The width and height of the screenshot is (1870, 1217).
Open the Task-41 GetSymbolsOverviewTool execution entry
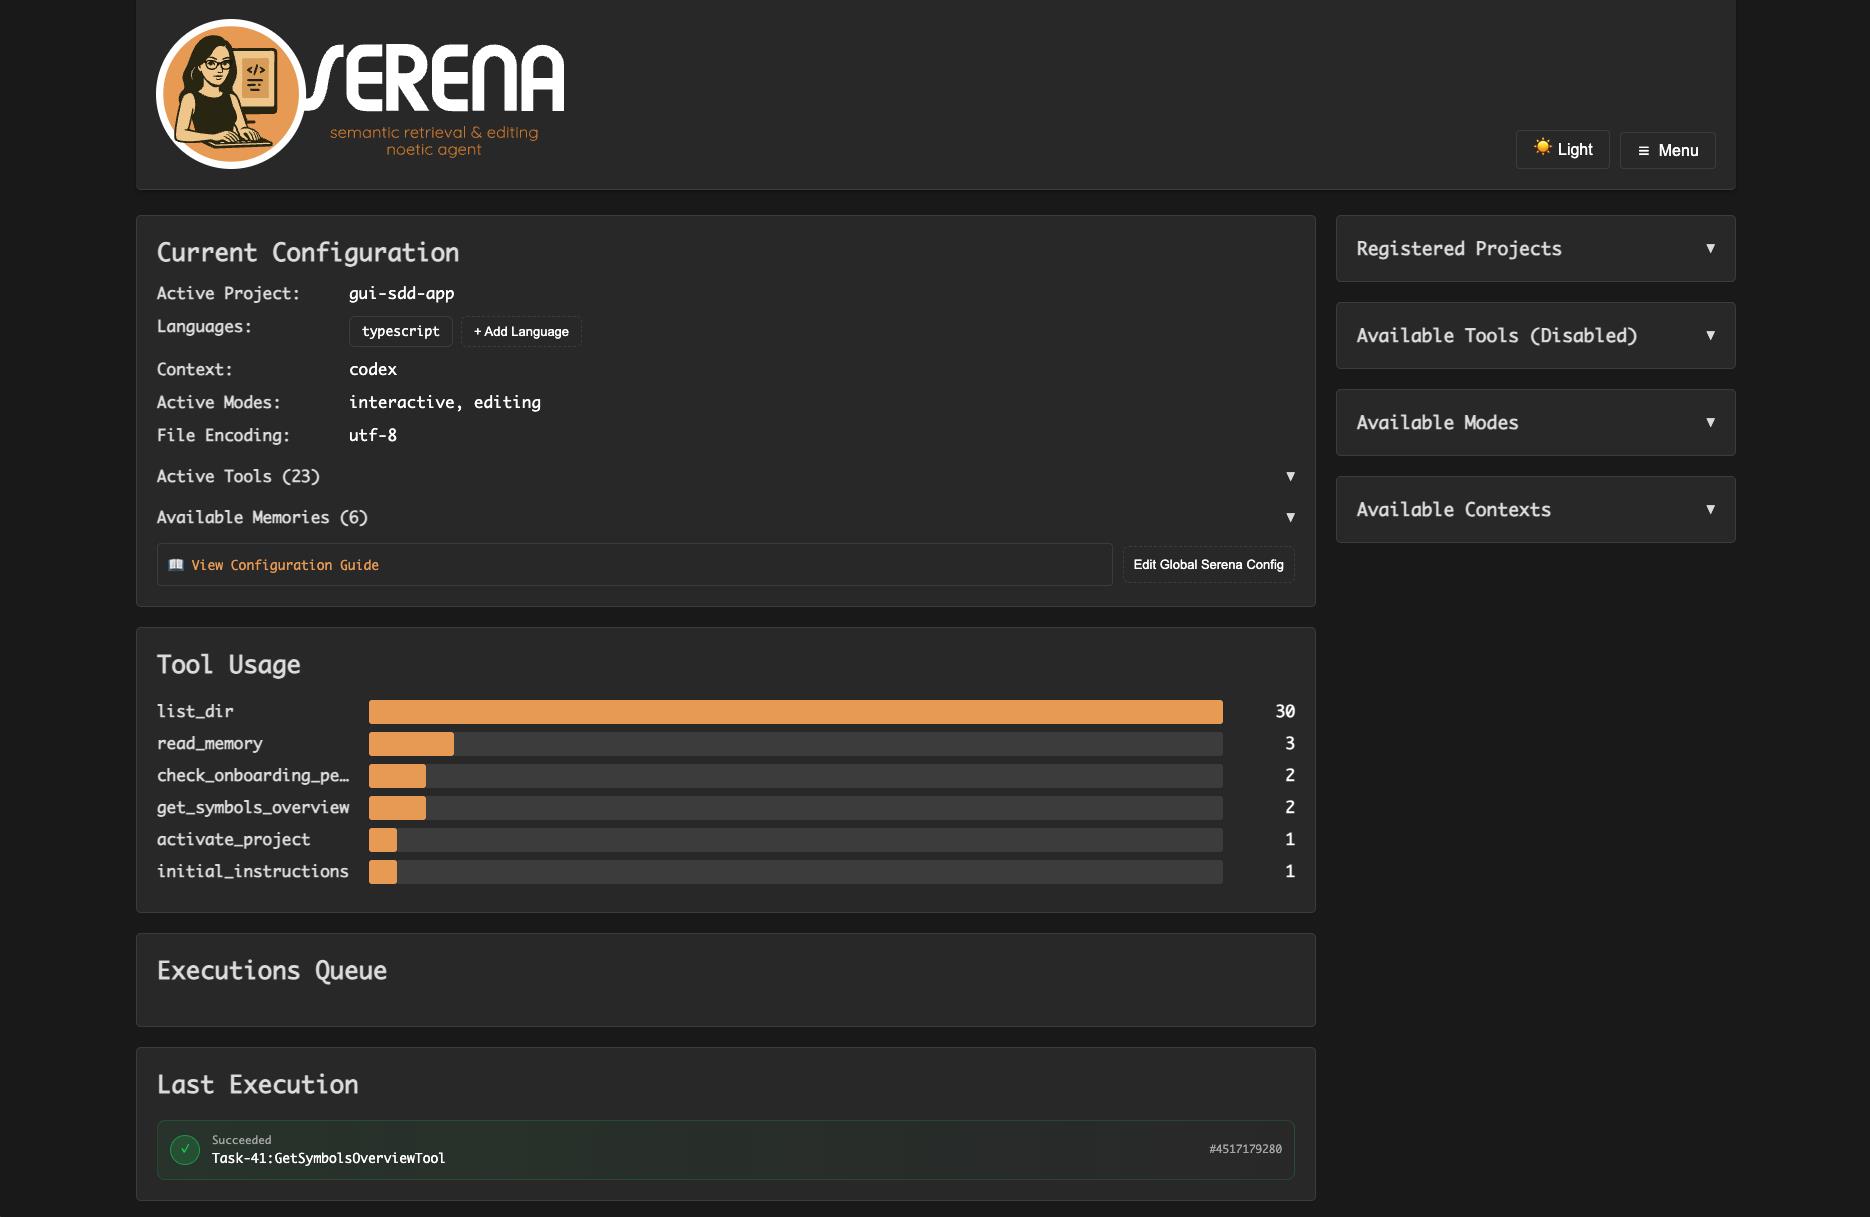point(328,1159)
